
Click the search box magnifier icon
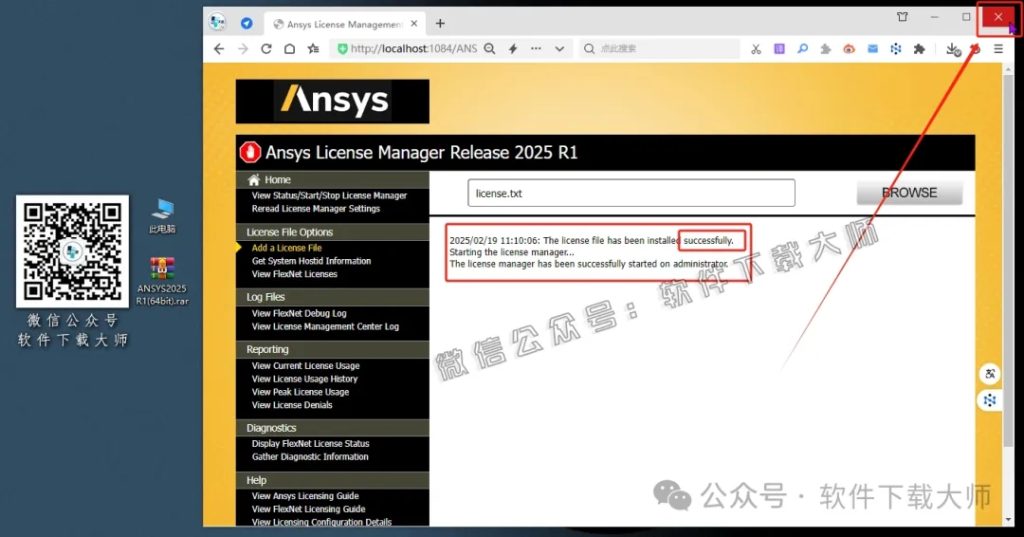tap(589, 49)
